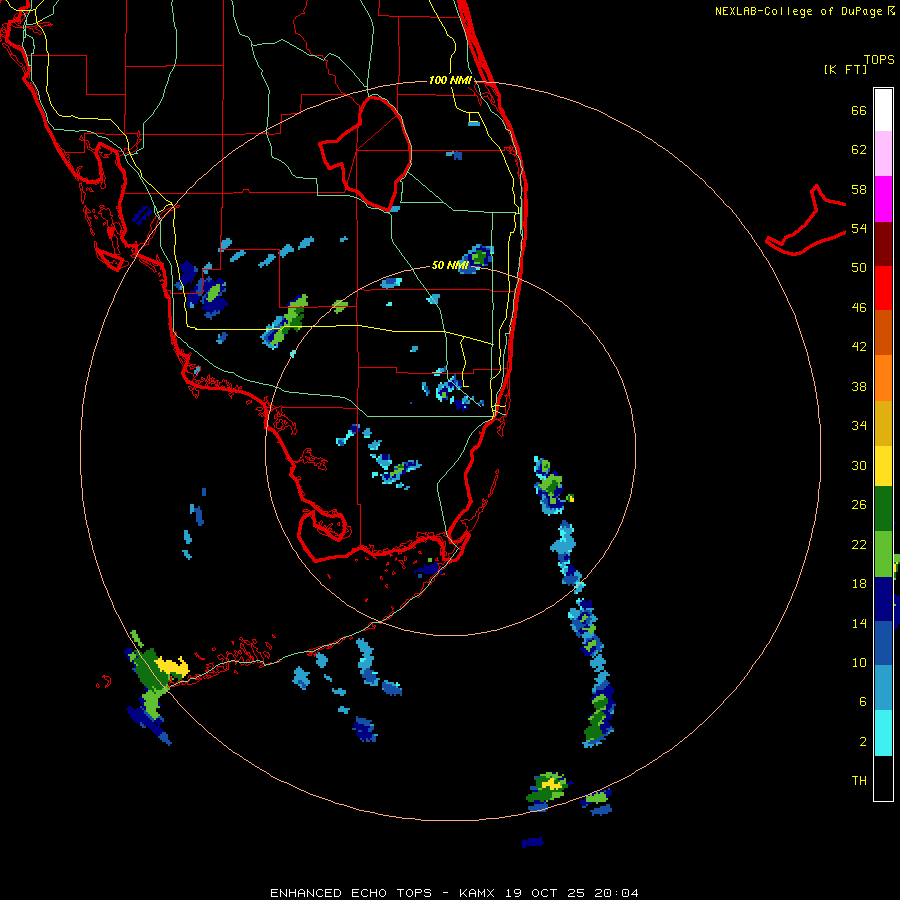Screen dimensions: 900x900
Task: Select the dark red 50-54 kft swatch
Action: tap(883, 244)
